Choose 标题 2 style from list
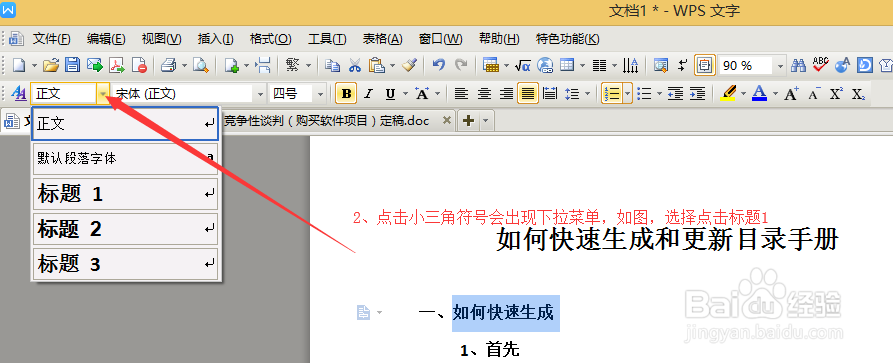Screen dimensions: 893x363 click(125, 229)
